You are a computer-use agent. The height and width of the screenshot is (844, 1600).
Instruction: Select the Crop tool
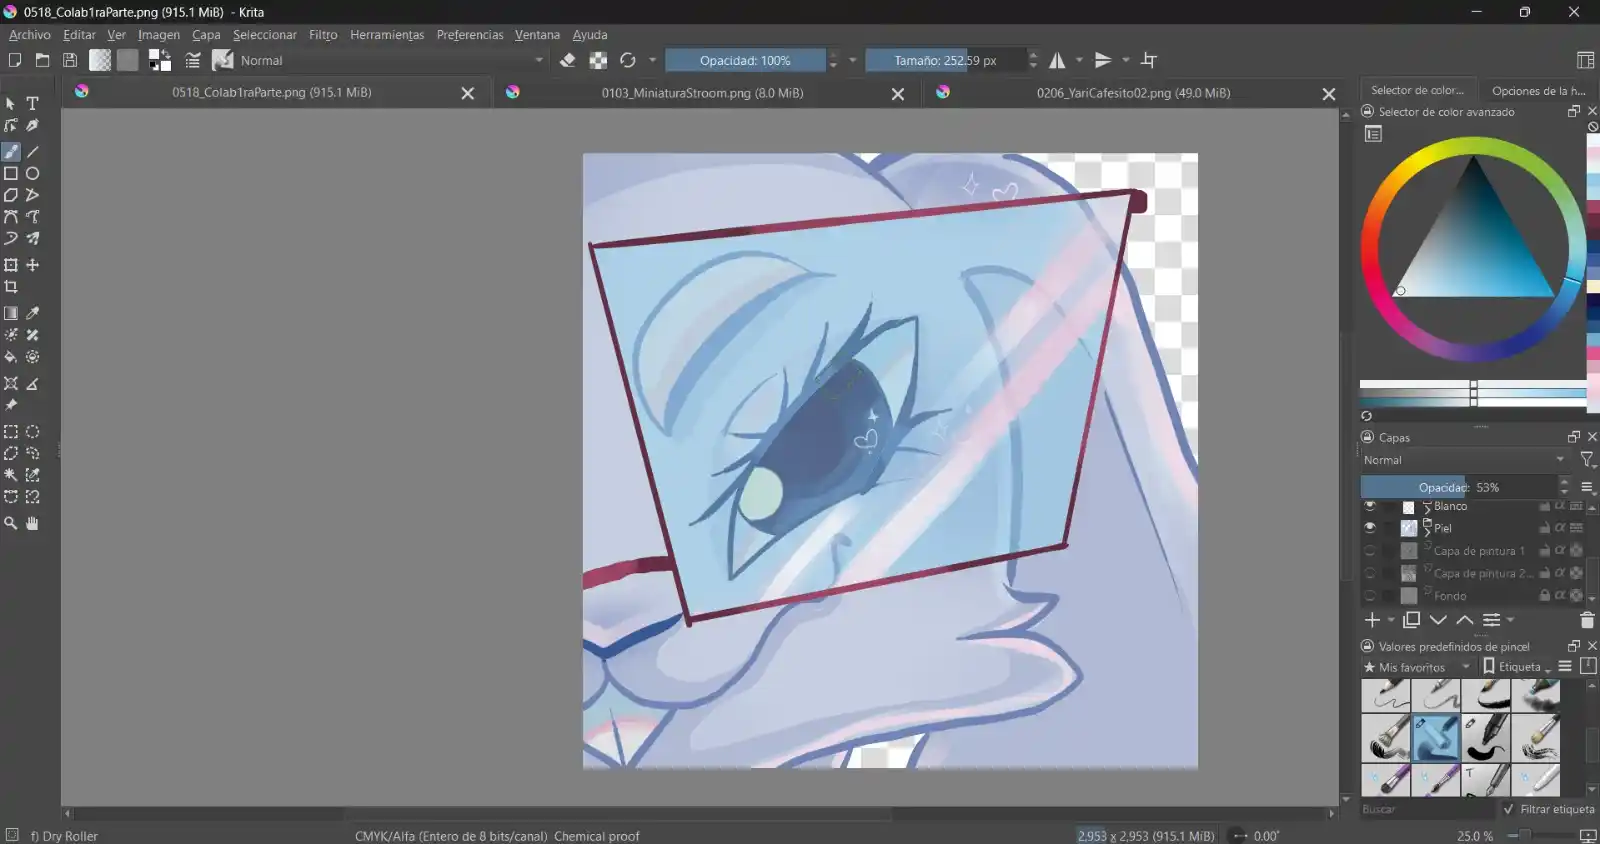pos(11,287)
